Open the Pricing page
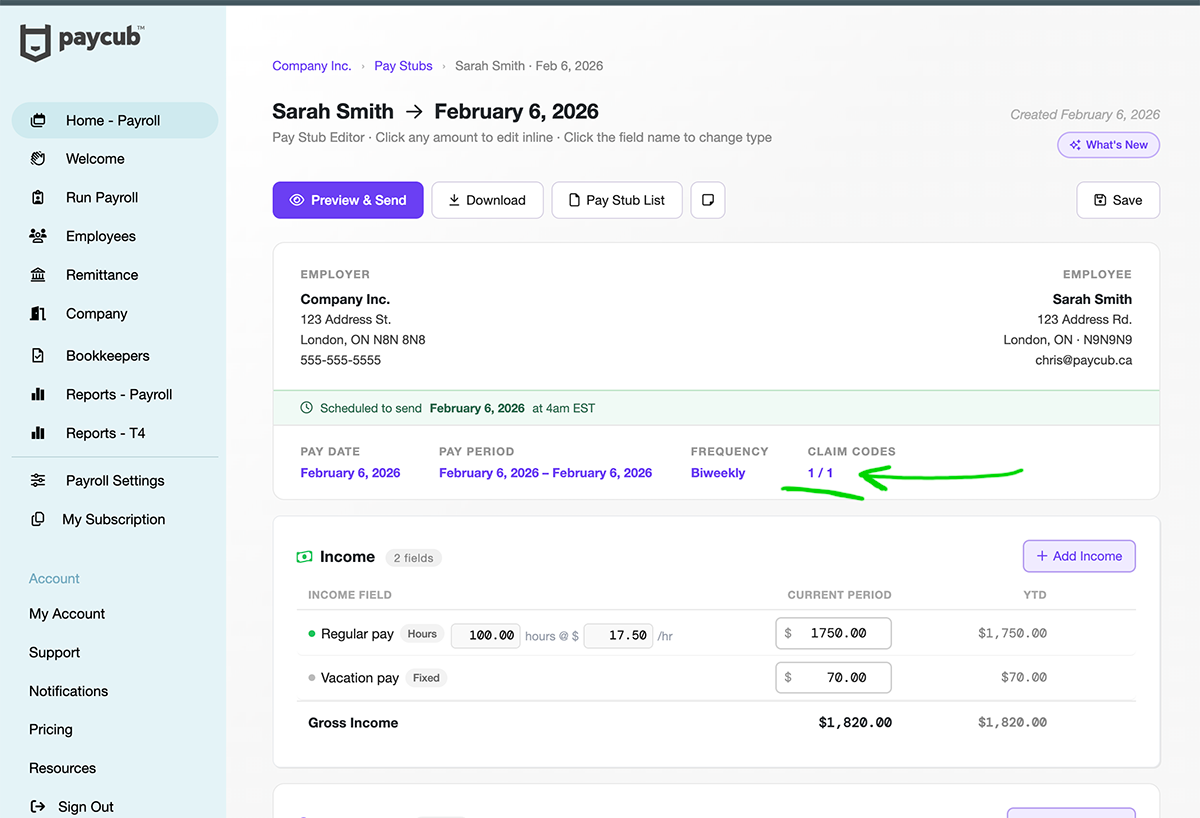 tap(51, 730)
